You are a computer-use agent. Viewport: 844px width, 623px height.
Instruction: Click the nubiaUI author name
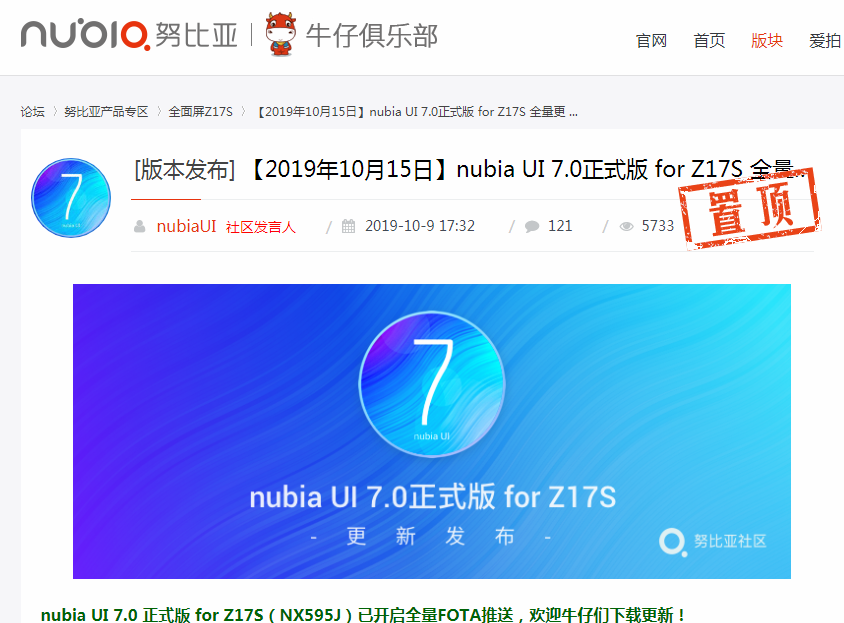[186, 226]
